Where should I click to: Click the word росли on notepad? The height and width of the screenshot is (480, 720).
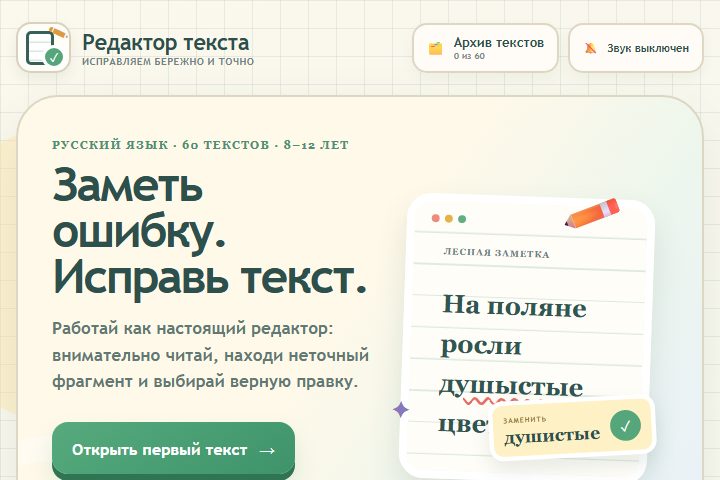pyautogui.click(x=481, y=346)
